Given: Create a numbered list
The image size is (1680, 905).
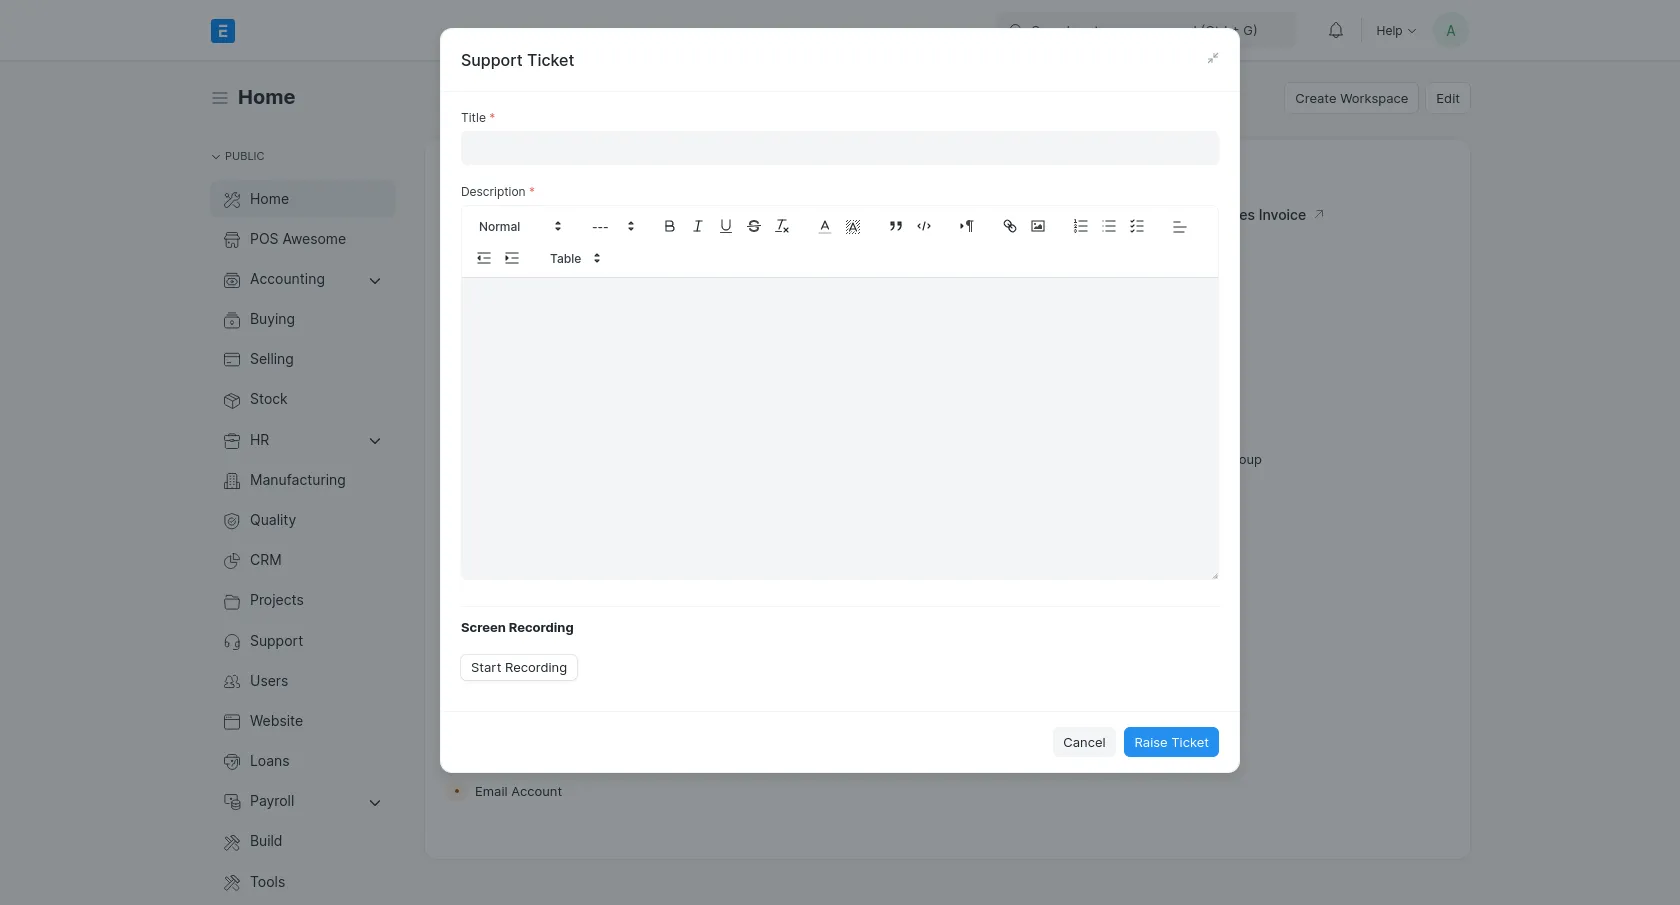Looking at the screenshot, I should pos(1080,226).
